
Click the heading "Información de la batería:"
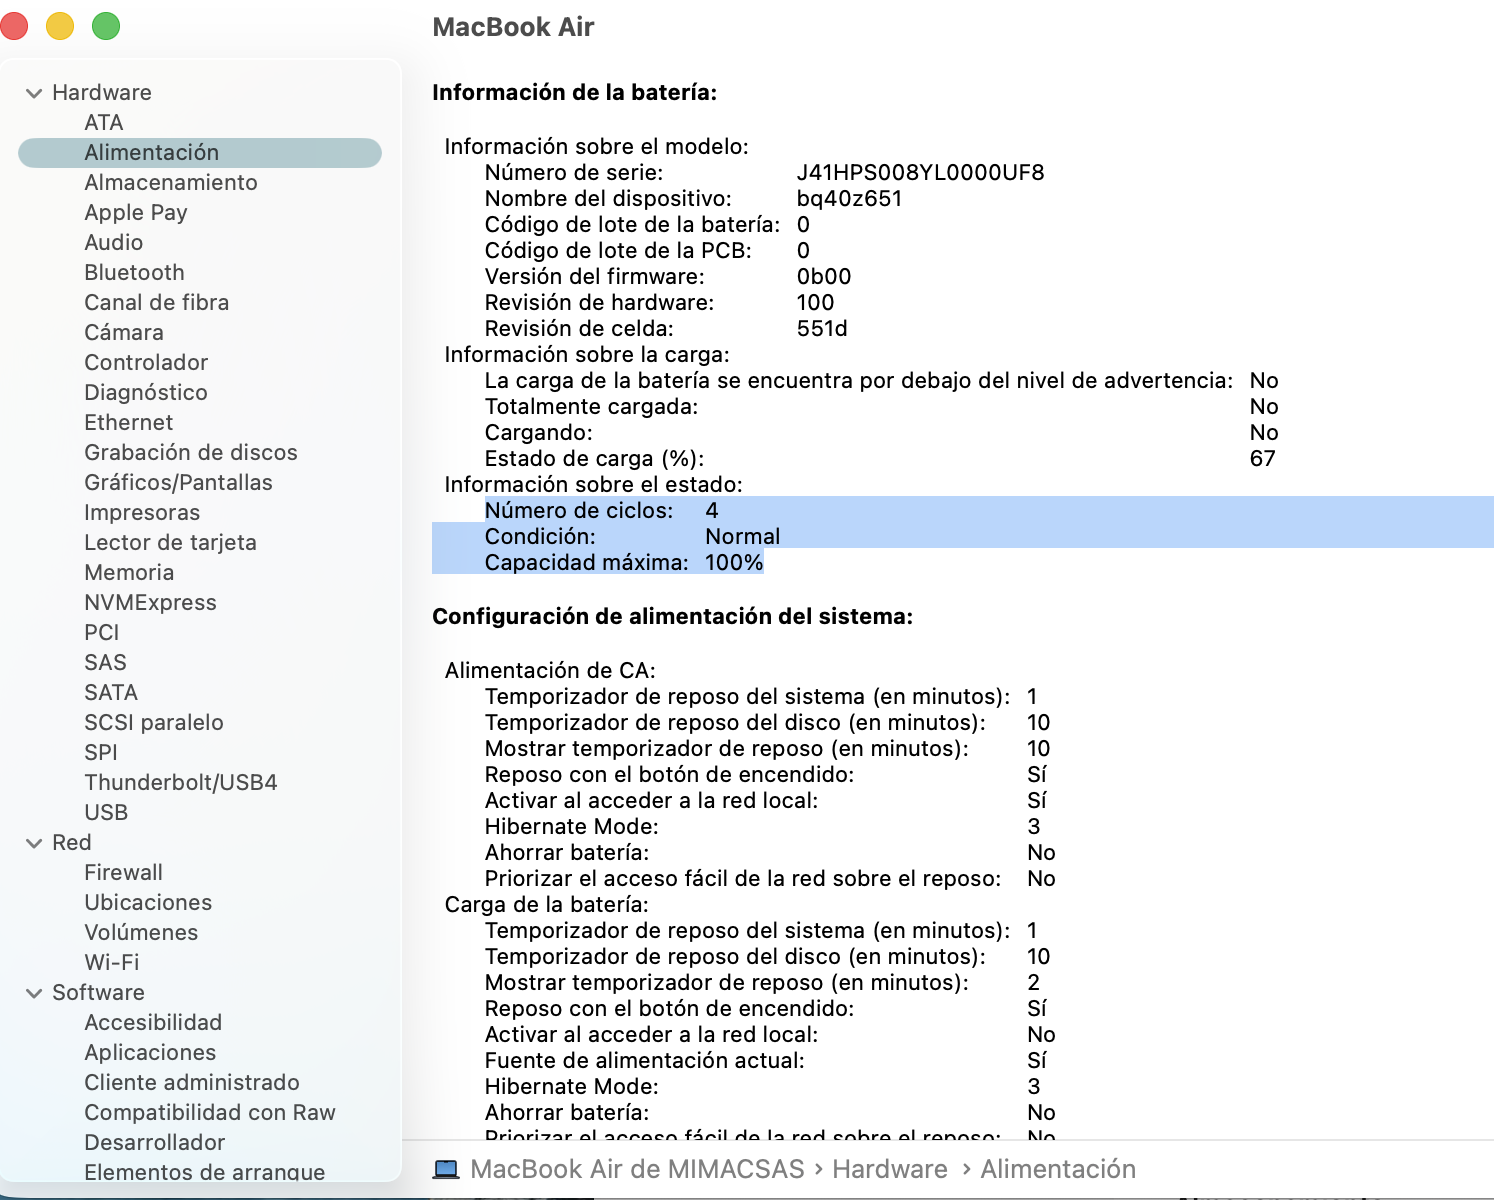click(x=575, y=92)
